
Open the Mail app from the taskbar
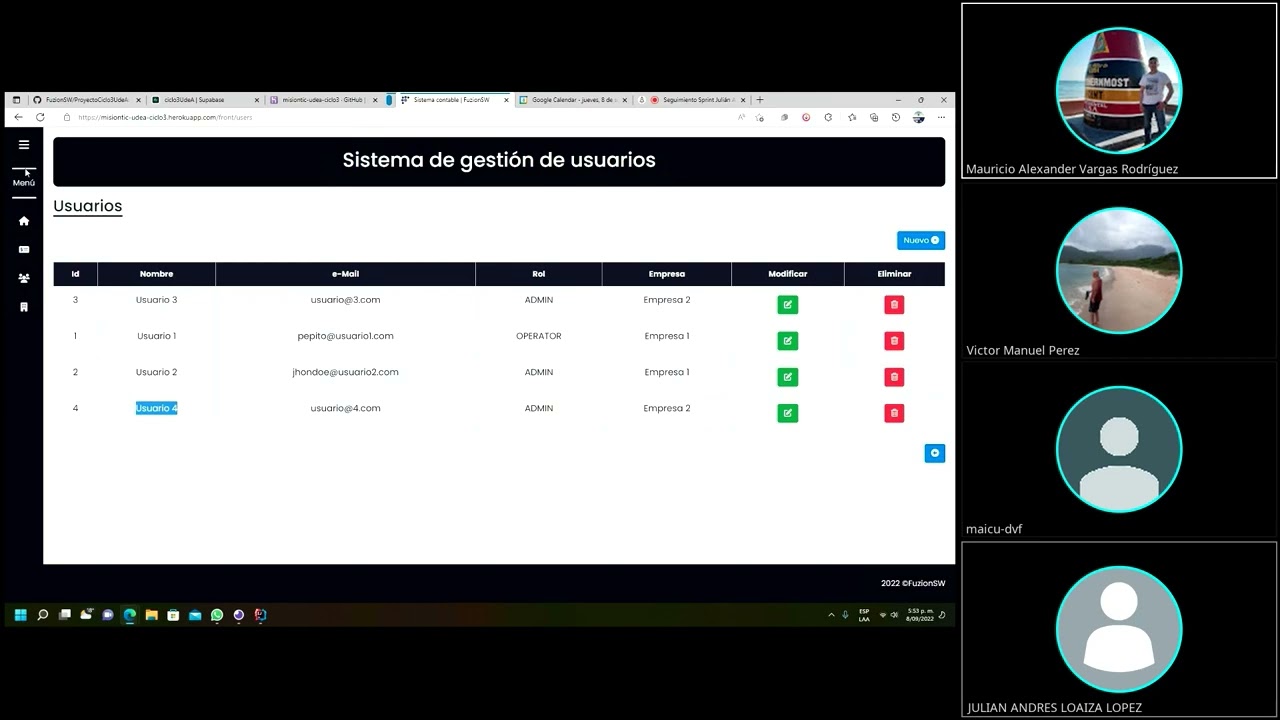[195, 615]
